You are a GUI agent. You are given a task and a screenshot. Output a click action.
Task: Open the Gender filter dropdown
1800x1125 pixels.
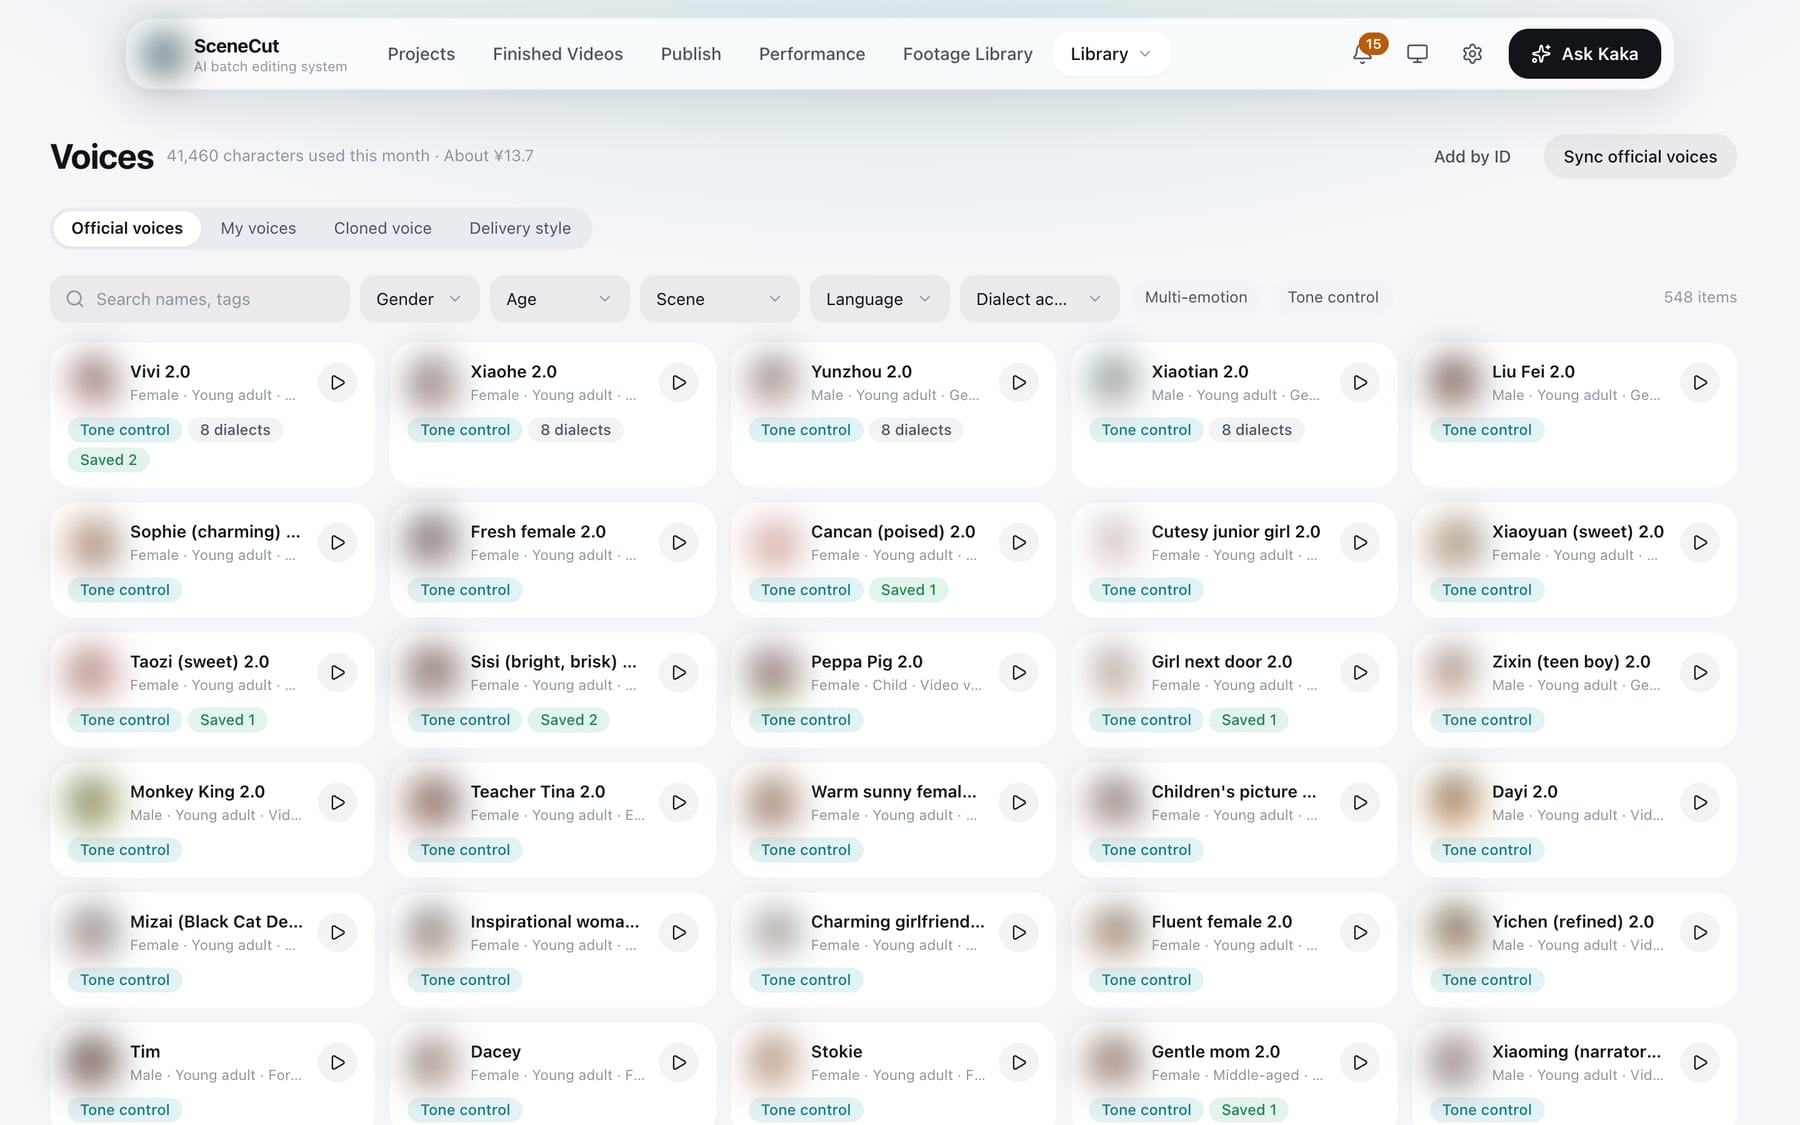pyautogui.click(x=419, y=299)
